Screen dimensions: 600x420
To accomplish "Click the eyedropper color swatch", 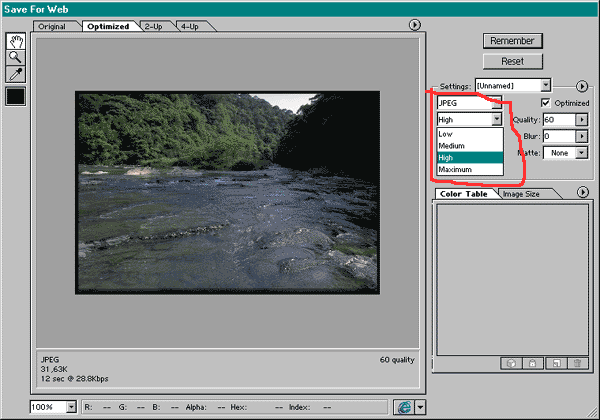I will tap(16, 96).
